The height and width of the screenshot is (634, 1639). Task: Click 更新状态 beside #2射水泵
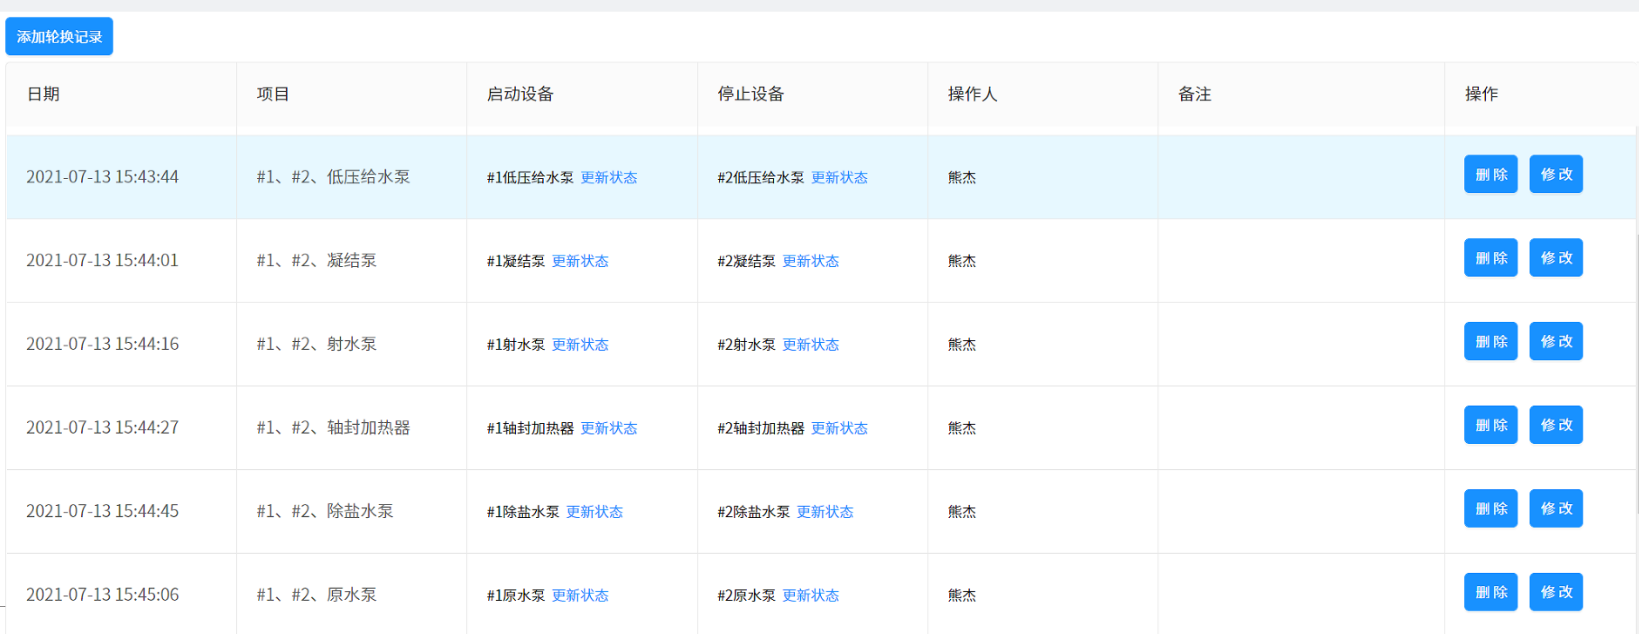tap(810, 345)
